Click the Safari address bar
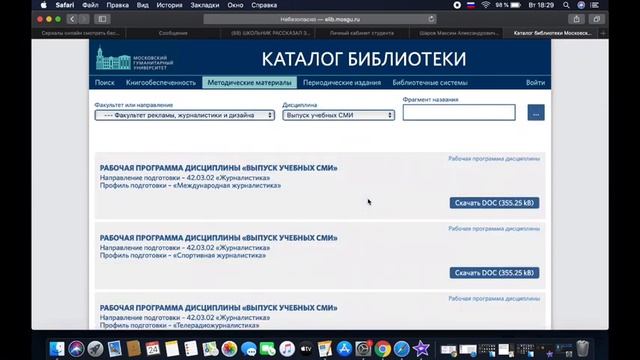Image resolution: width=640 pixels, height=360 pixels. coord(320,19)
